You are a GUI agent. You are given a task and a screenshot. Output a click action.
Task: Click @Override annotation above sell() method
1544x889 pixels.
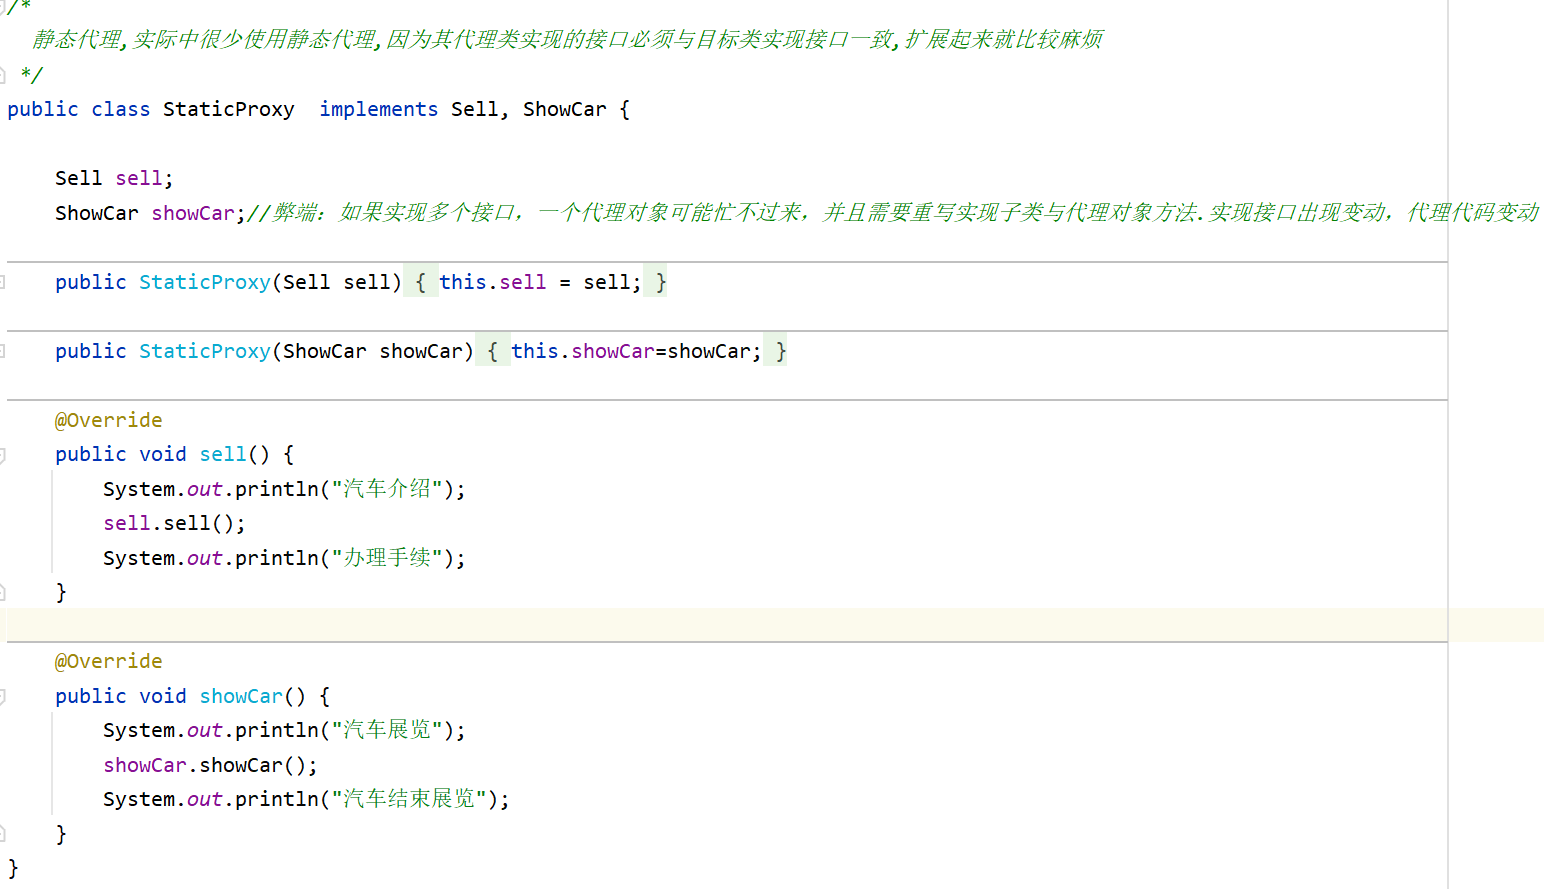pyautogui.click(x=108, y=421)
